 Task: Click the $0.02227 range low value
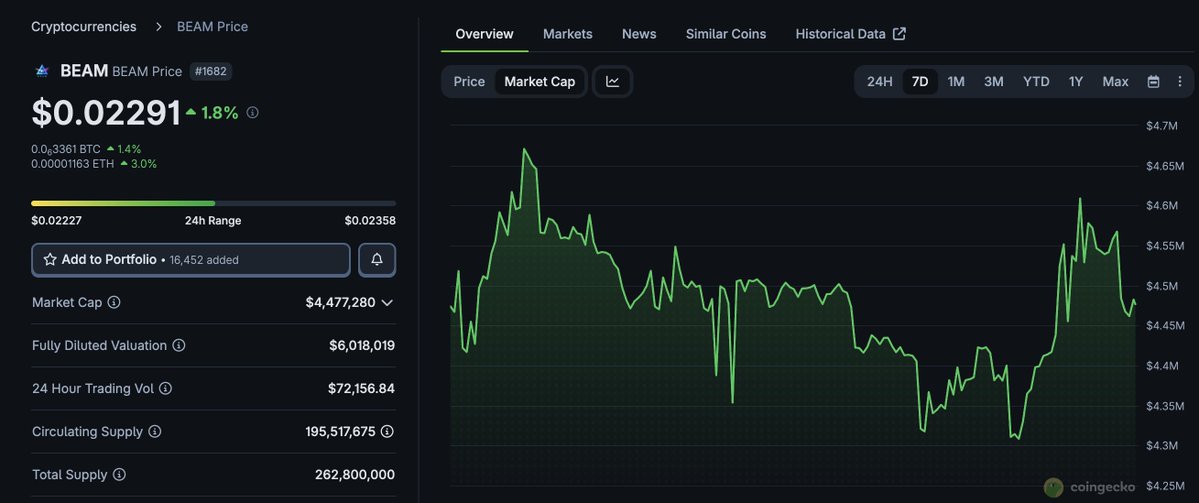click(57, 221)
